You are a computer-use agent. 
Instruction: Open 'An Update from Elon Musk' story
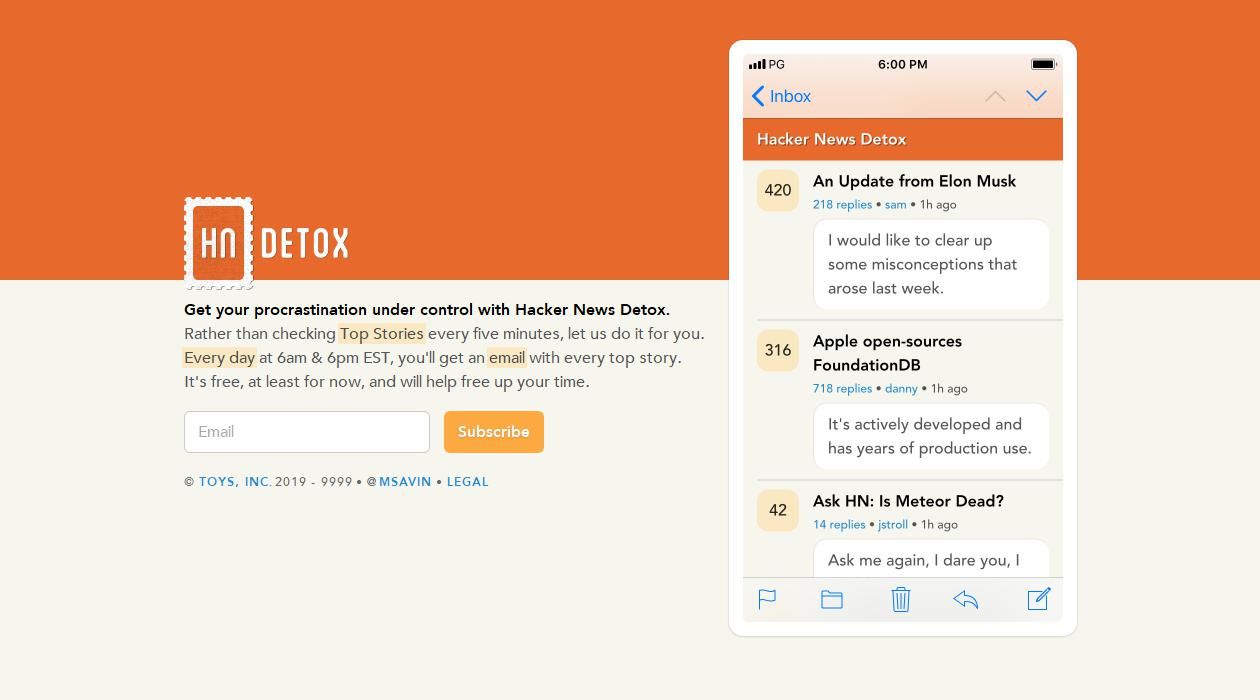tap(914, 181)
